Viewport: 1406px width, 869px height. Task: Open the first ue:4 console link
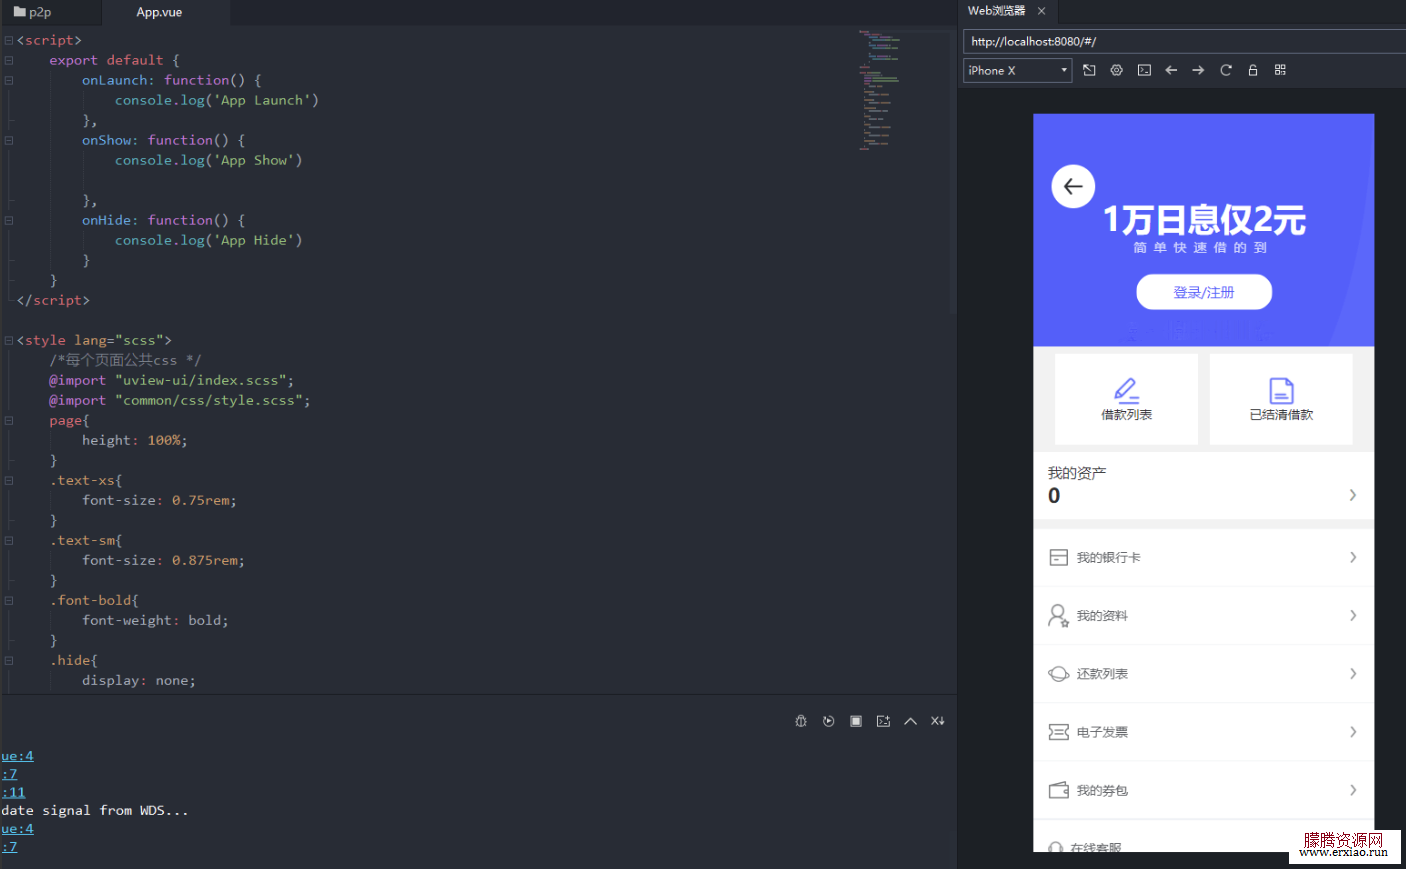(x=17, y=756)
